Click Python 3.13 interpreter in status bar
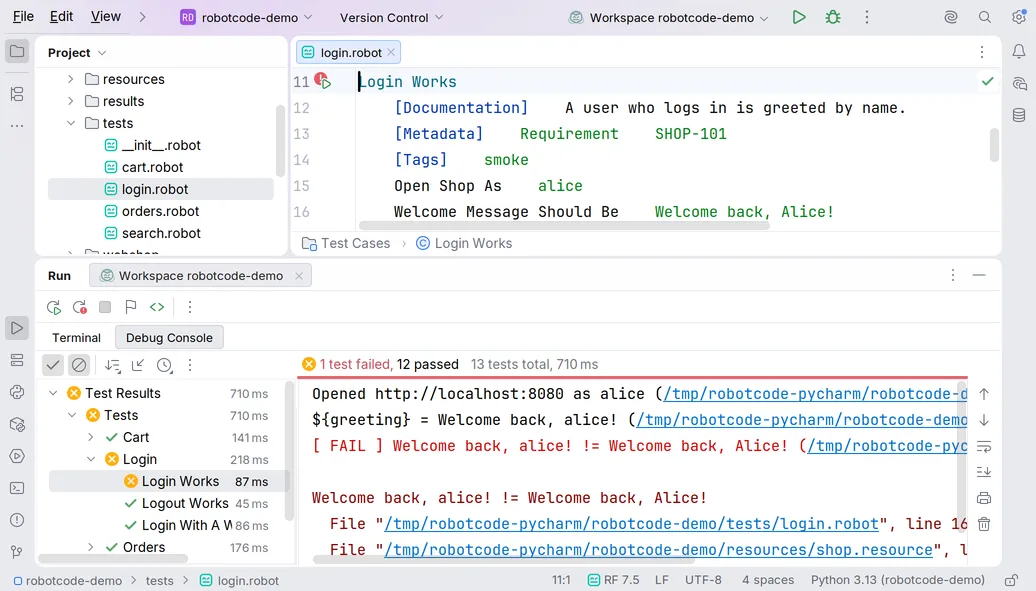This screenshot has width=1036, height=591. (897, 580)
